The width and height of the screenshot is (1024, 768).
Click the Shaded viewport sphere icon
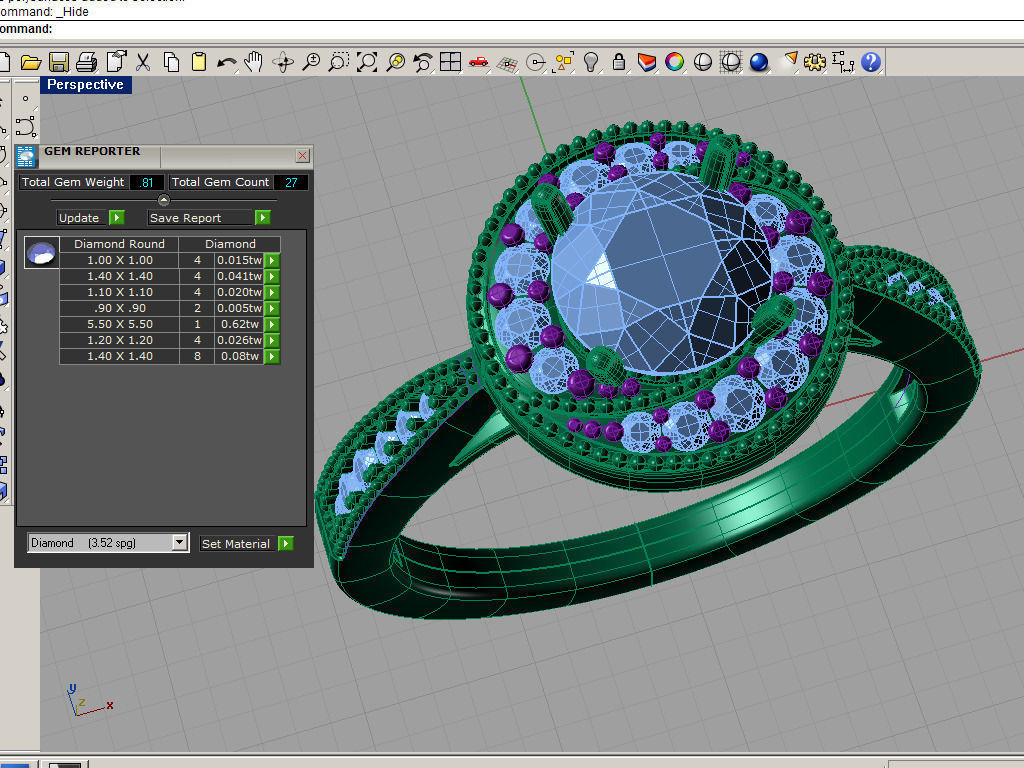point(703,62)
